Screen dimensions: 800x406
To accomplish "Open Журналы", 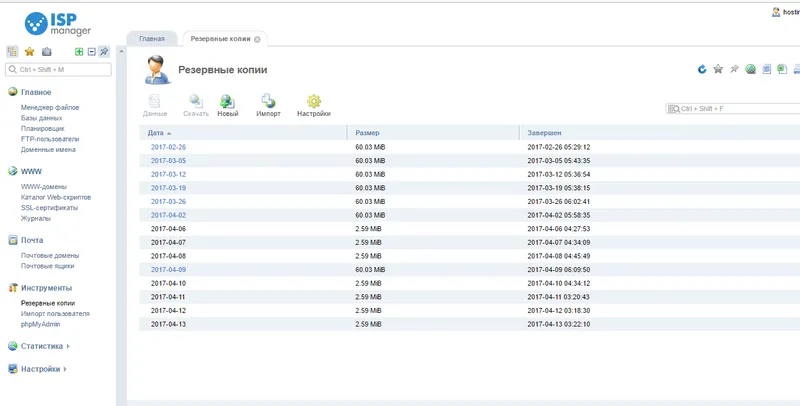I will pos(36,218).
